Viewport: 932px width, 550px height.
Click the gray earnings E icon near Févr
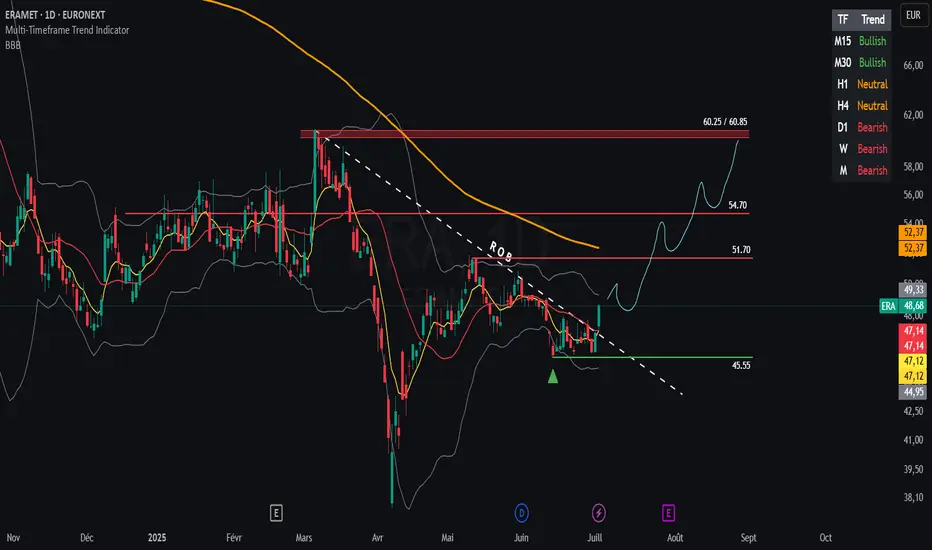point(276,513)
